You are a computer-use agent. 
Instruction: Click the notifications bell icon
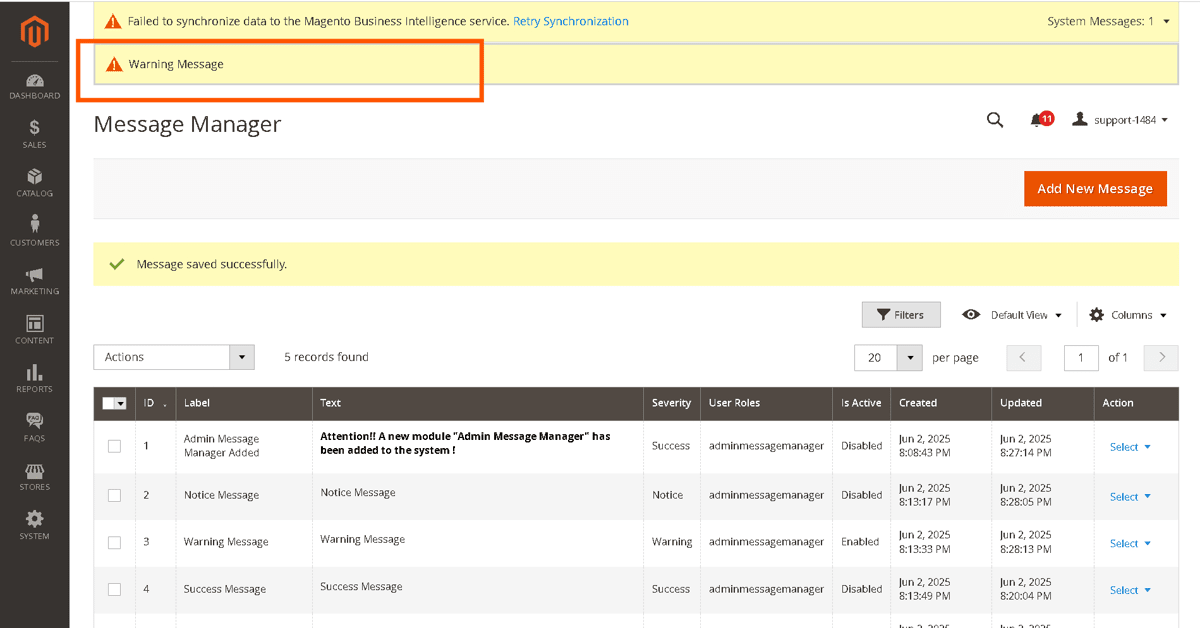pos(1037,120)
